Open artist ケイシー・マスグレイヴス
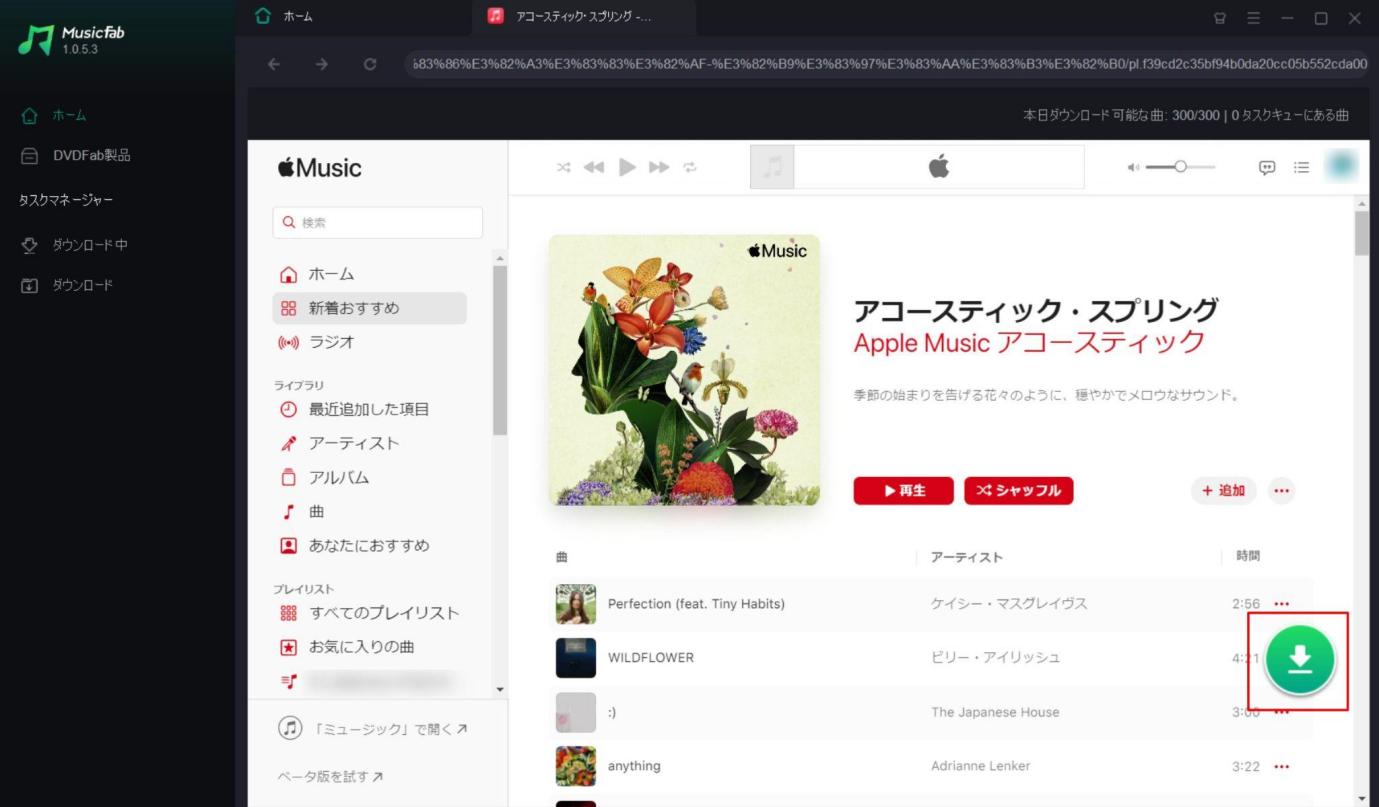The image size is (1379, 807). pyautogui.click(x=1008, y=604)
